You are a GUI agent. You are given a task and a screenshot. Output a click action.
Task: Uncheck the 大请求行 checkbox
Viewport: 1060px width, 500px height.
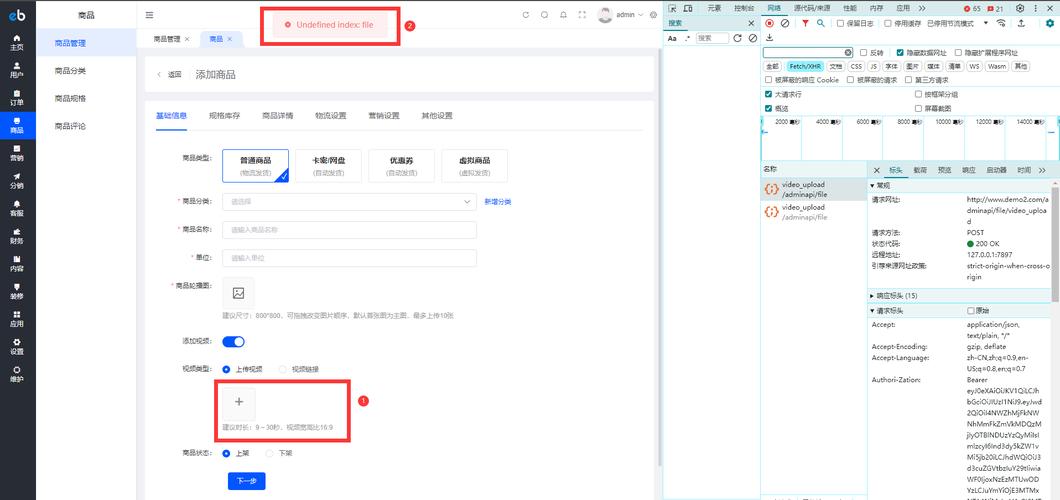pyautogui.click(x=768, y=94)
